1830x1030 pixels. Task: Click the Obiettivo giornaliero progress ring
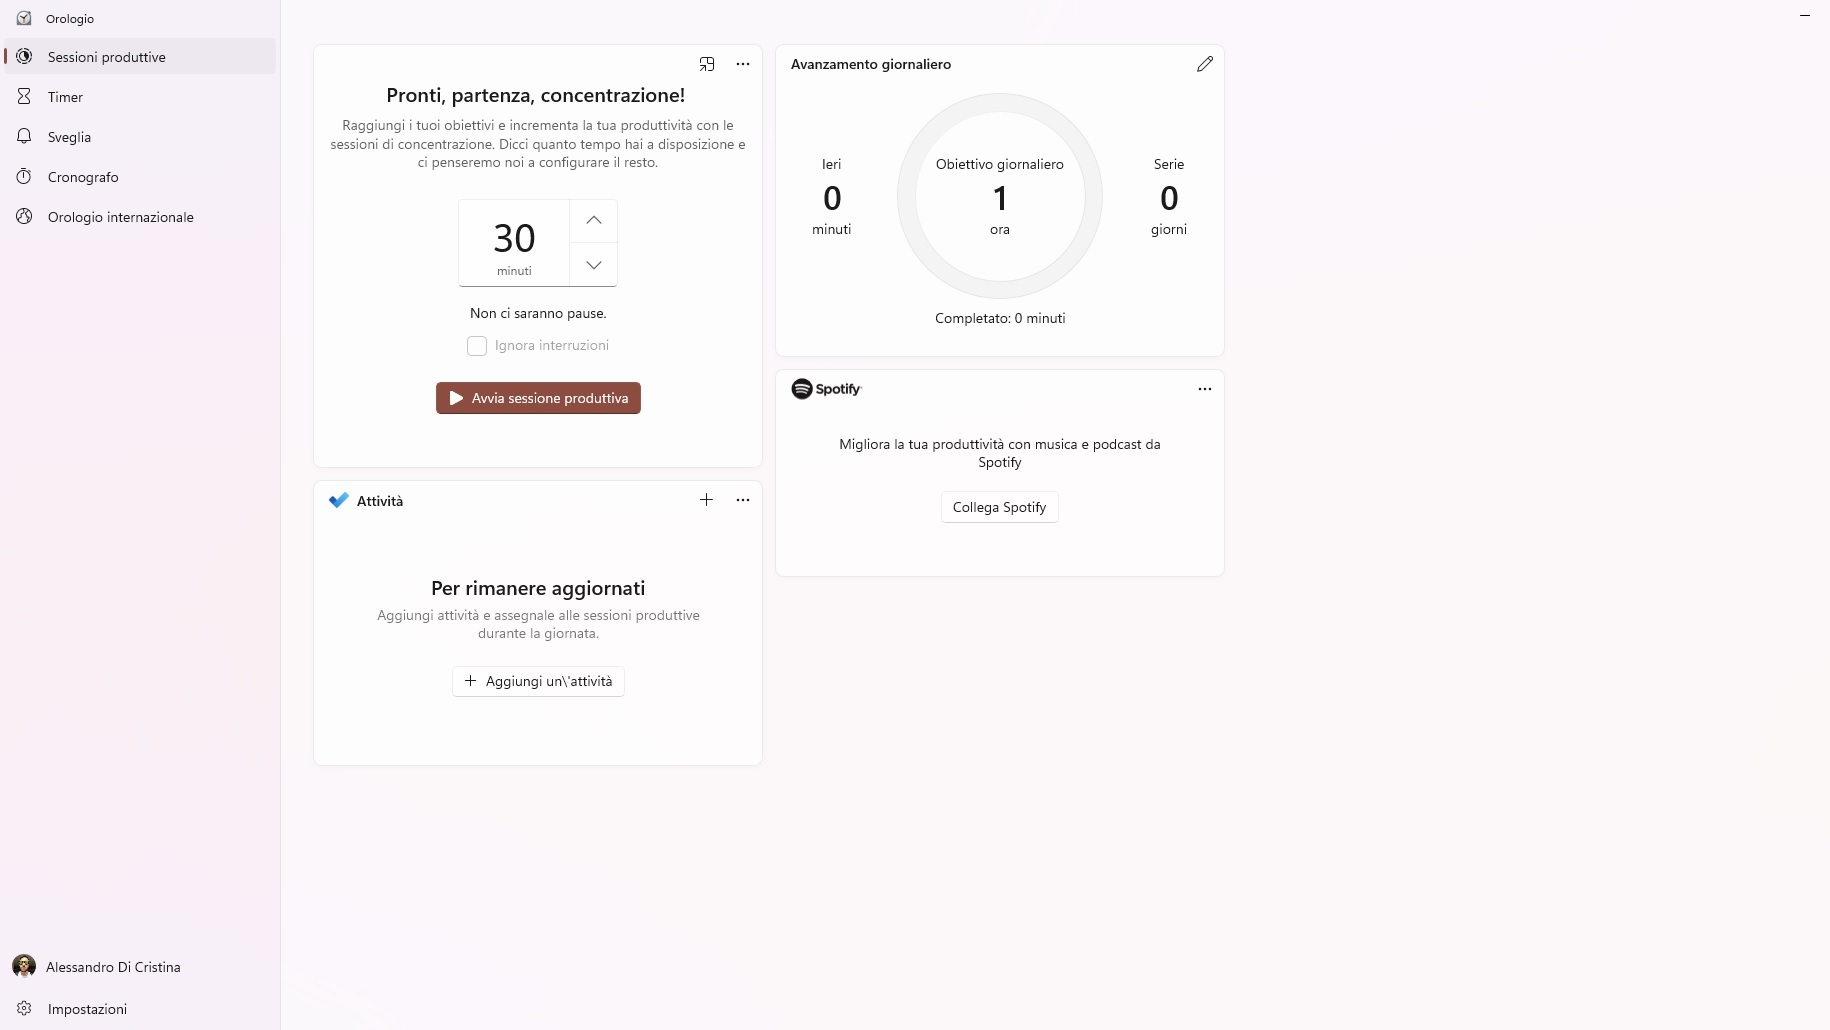click(x=1000, y=196)
